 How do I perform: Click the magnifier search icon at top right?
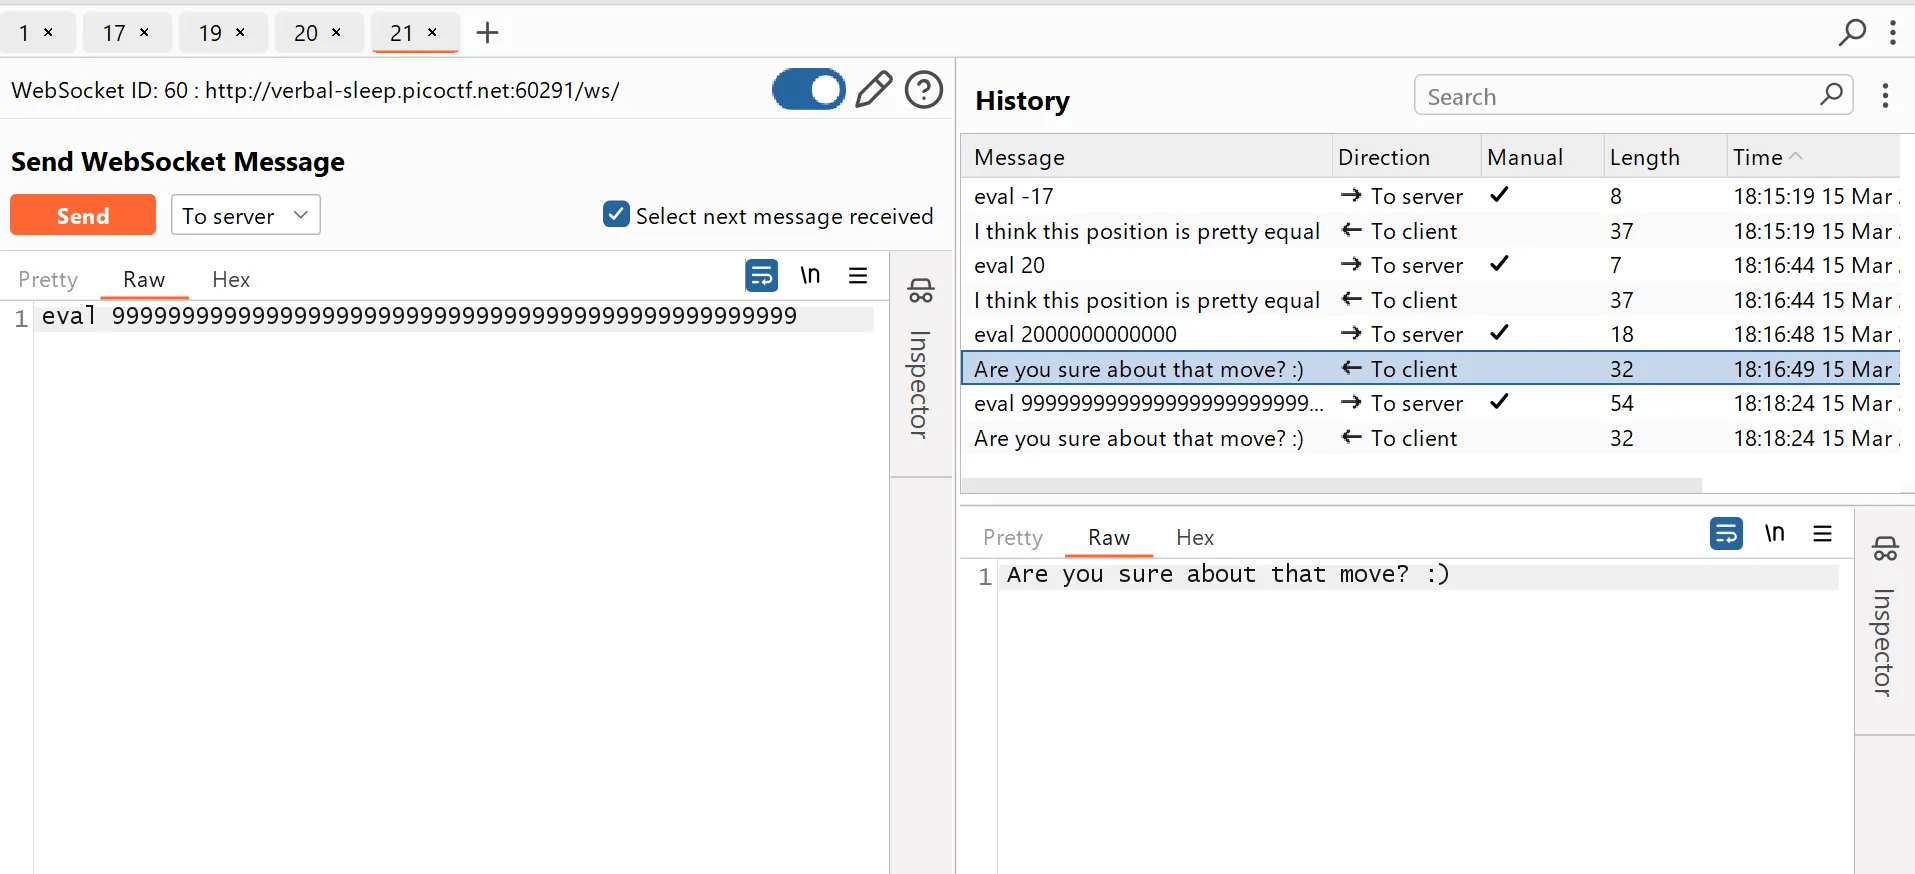pos(1851,32)
